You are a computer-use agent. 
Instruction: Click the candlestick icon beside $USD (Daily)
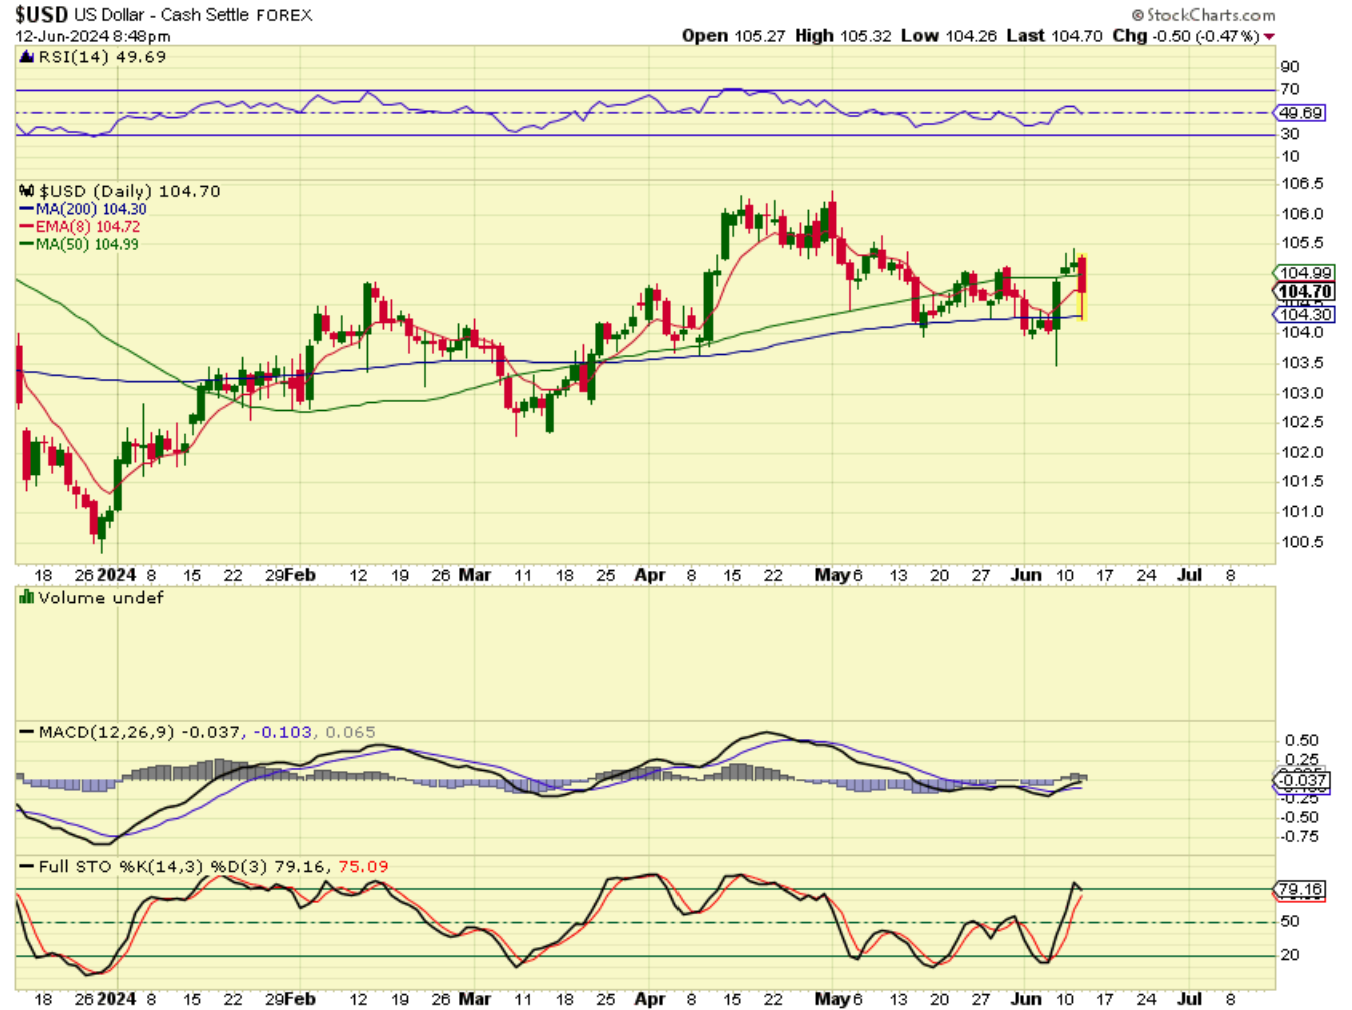point(27,191)
